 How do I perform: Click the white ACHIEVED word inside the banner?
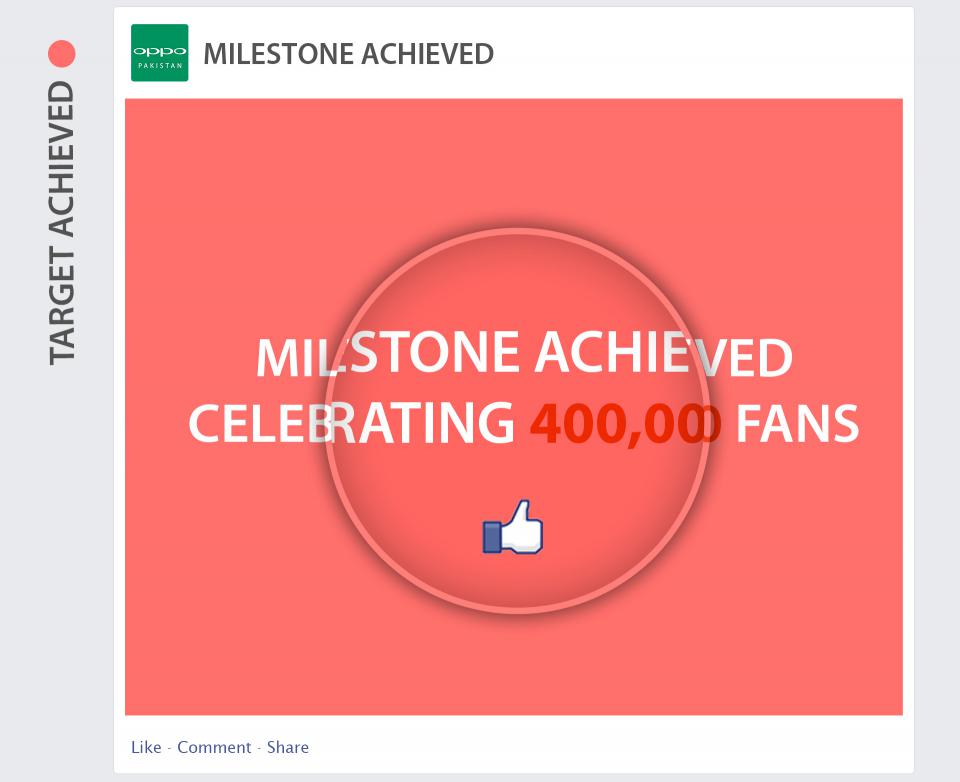663,353
